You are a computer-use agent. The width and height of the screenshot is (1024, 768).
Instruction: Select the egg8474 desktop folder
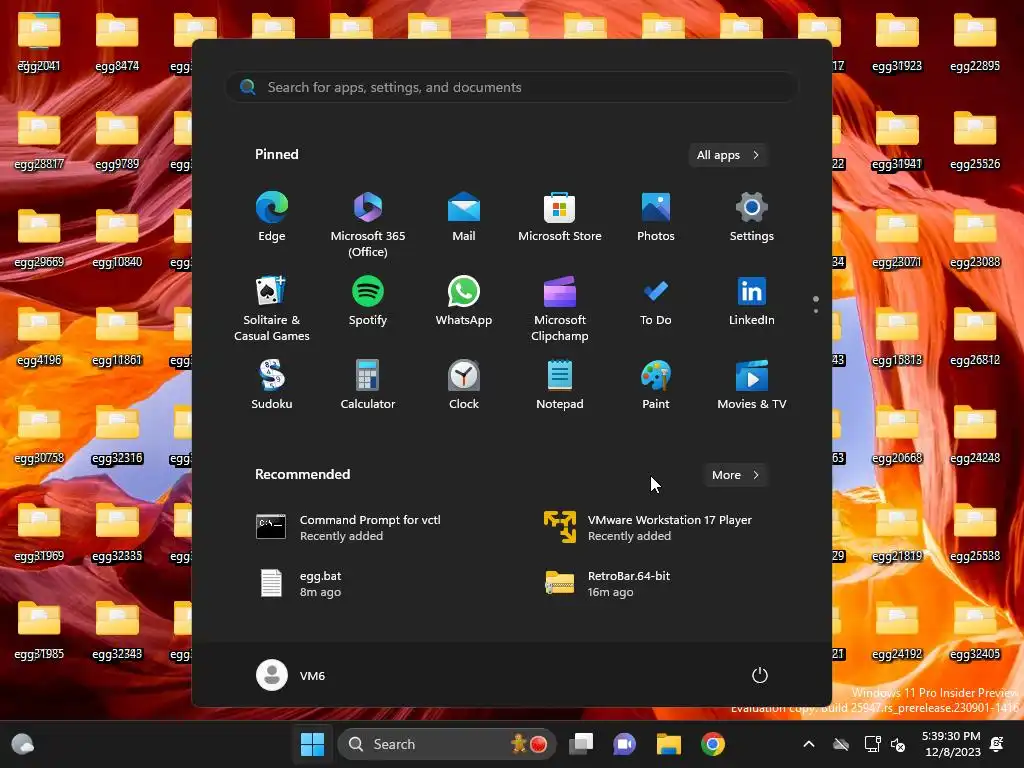[117, 42]
